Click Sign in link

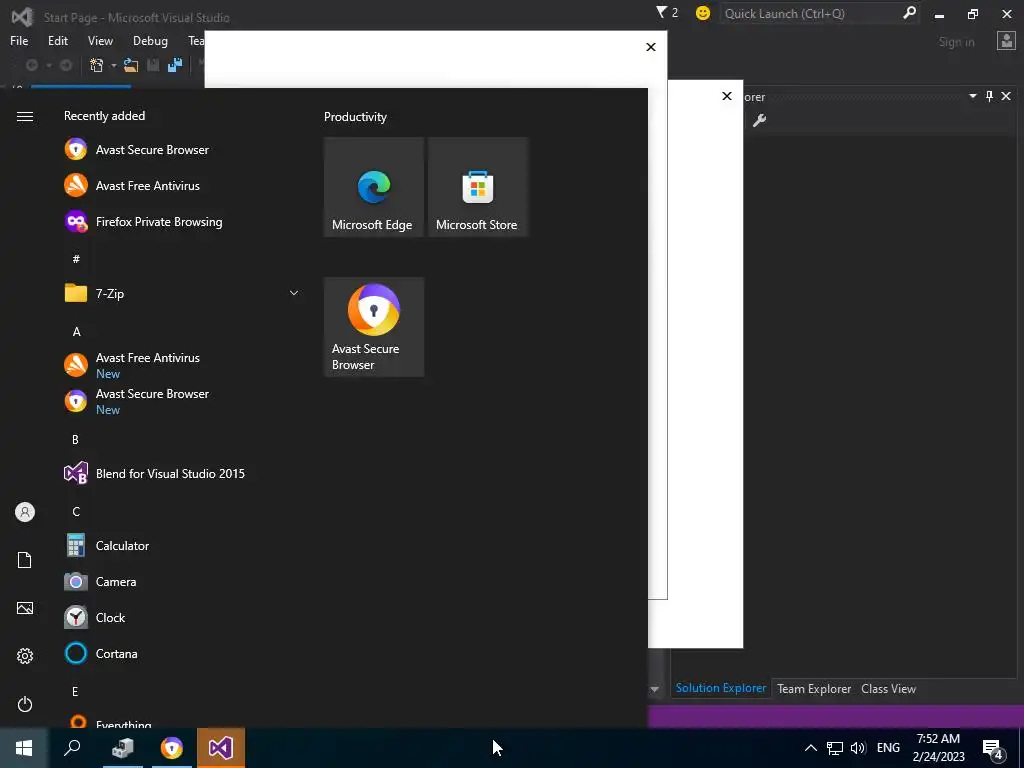956,42
